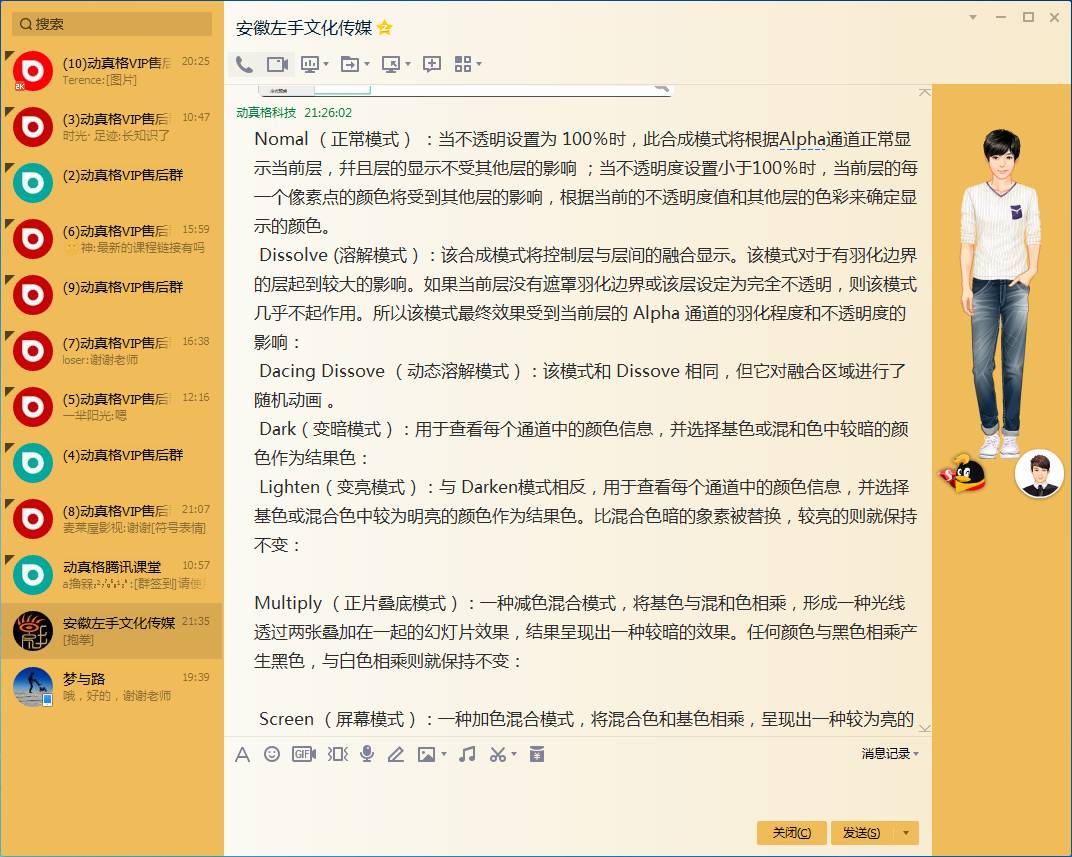Open the (6)动真格VIP售后 conversation
The height and width of the screenshot is (857, 1072).
[112, 239]
